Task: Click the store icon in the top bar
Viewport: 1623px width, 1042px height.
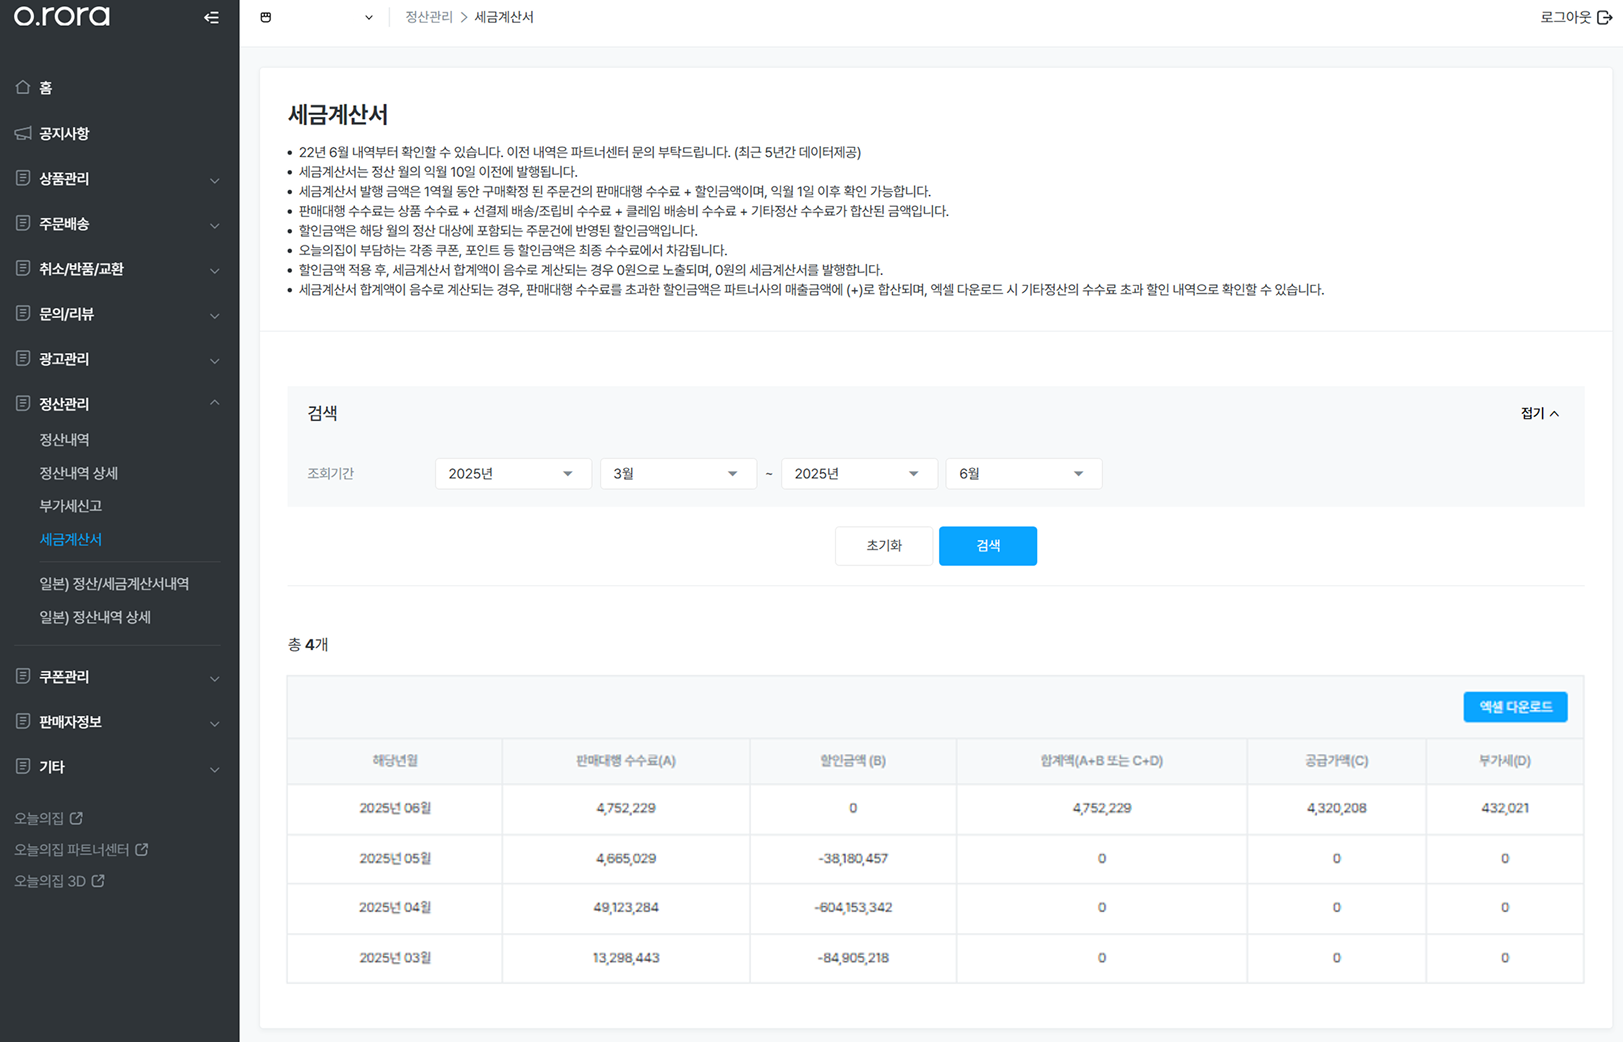Action: pos(266,17)
